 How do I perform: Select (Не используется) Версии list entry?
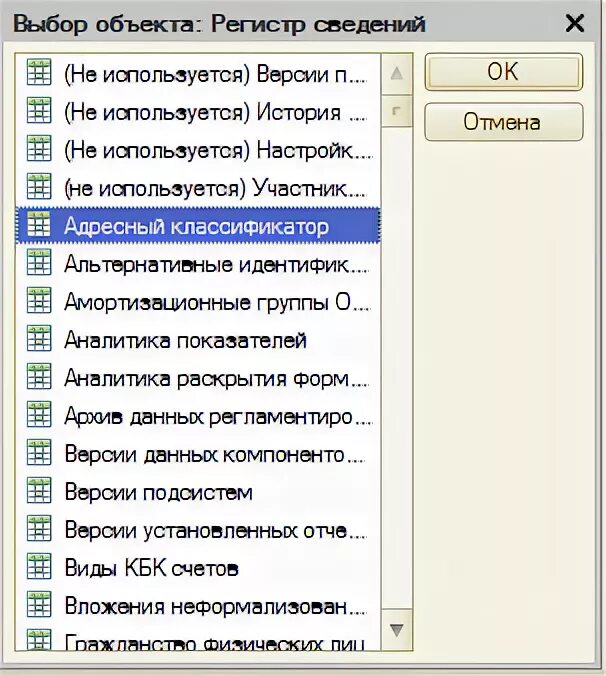coord(198,74)
